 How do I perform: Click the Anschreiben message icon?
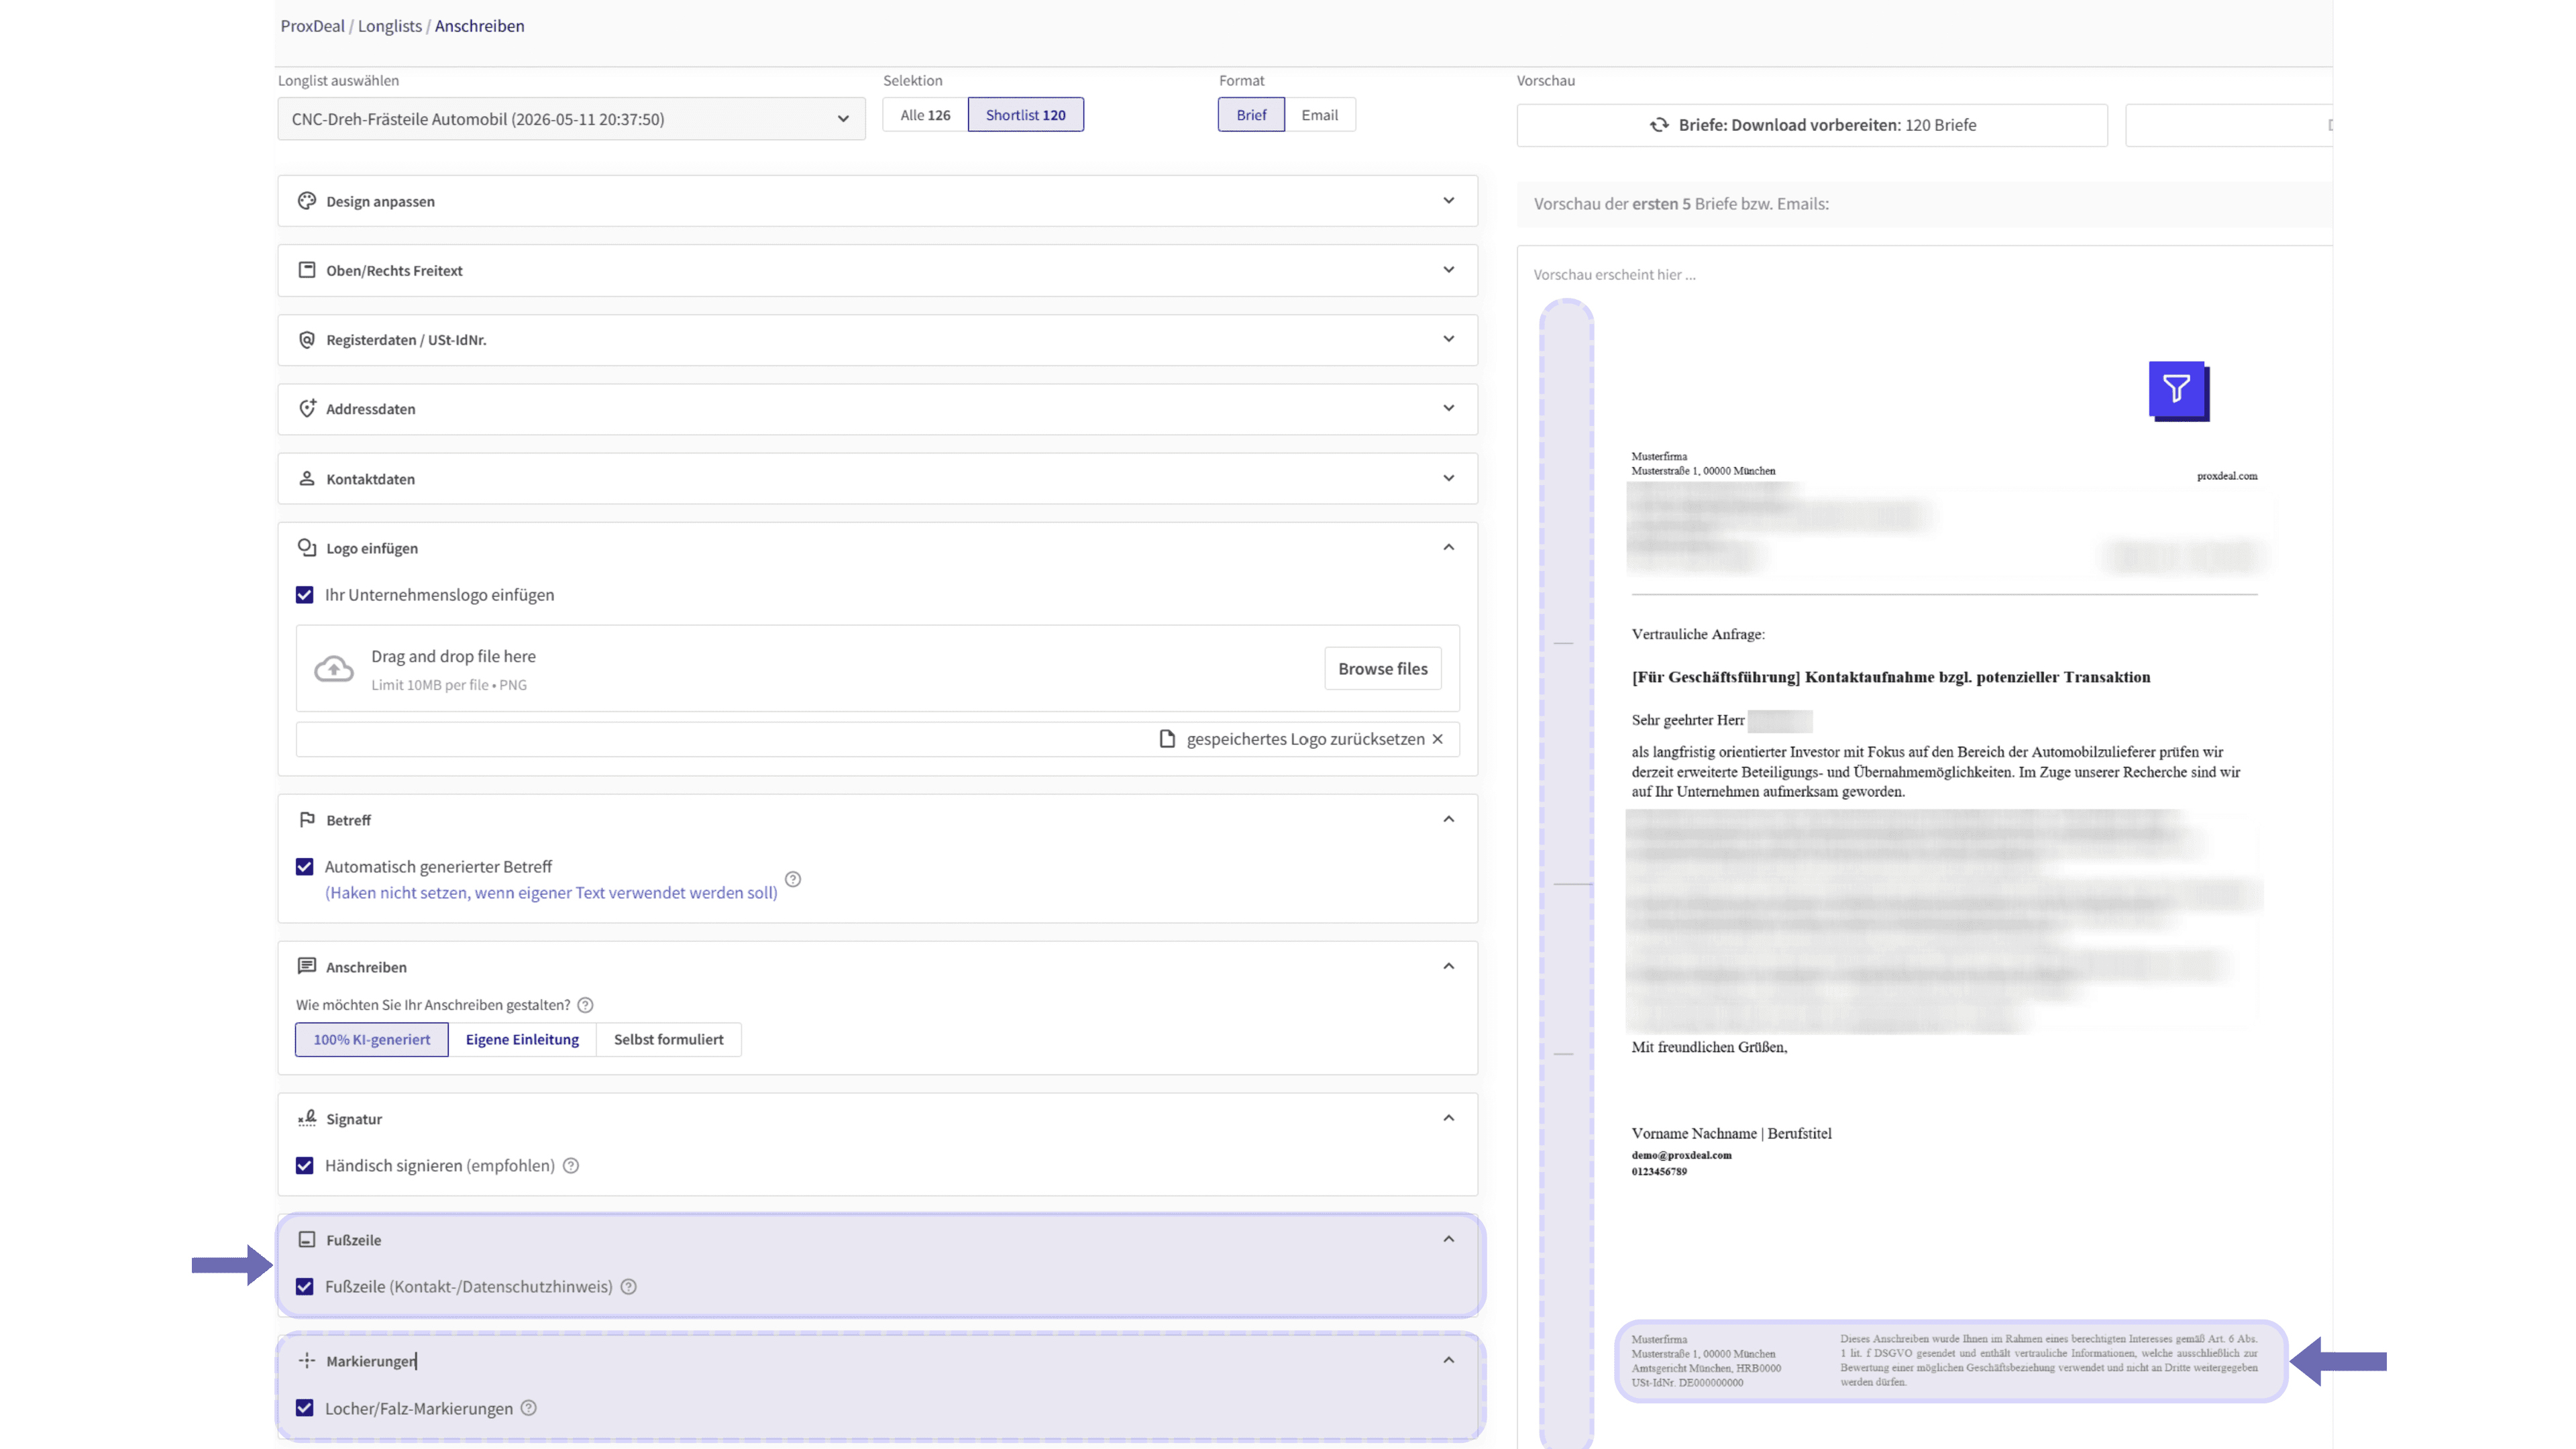pos(307,966)
